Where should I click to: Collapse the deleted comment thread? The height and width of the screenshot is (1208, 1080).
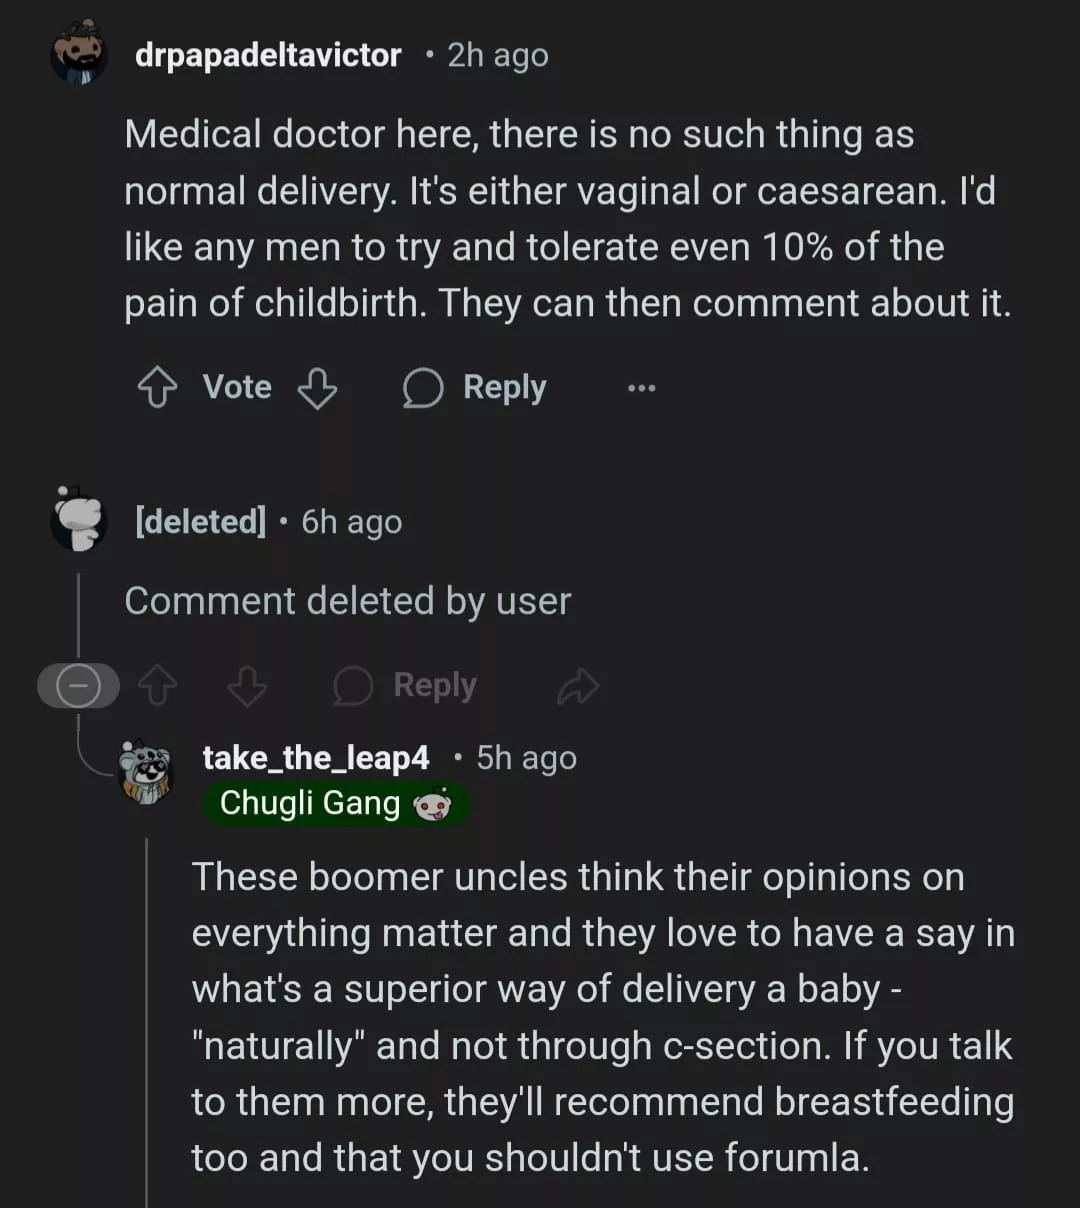(x=78, y=686)
